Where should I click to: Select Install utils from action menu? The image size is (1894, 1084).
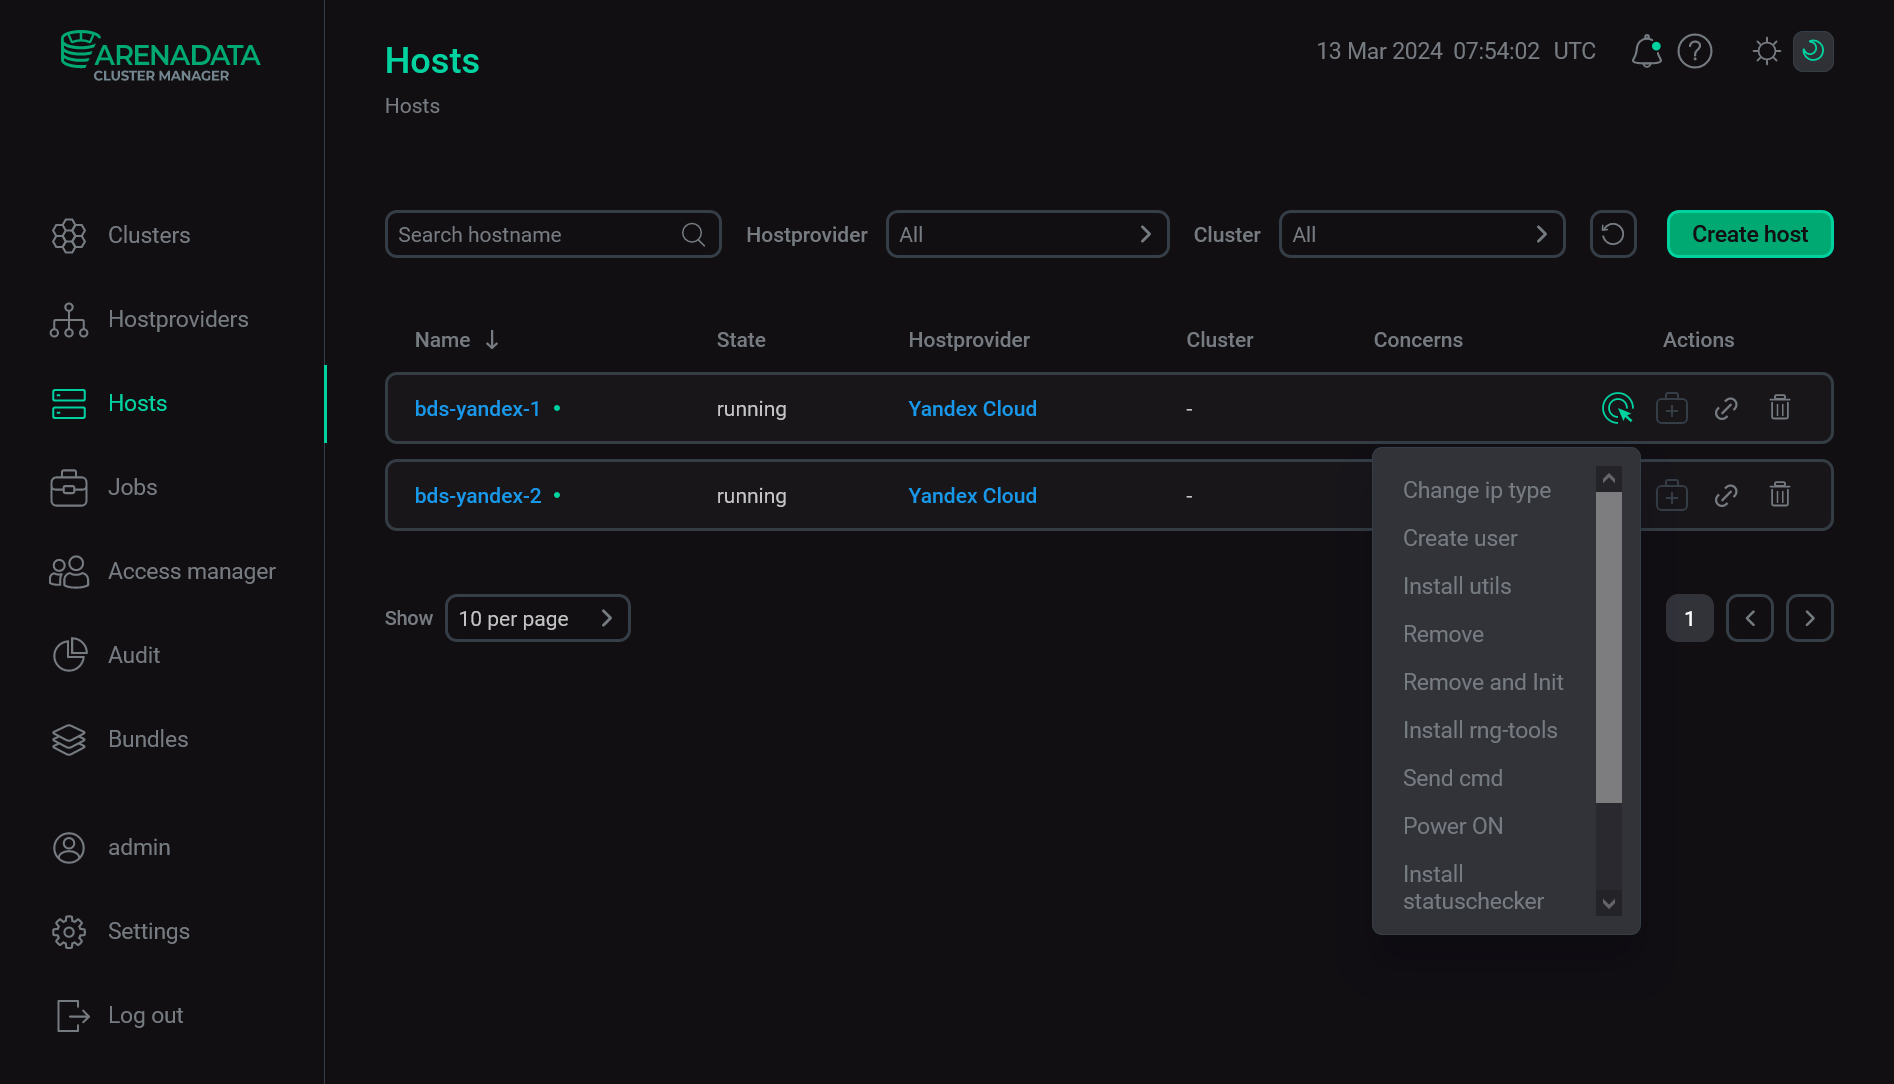tap(1457, 586)
